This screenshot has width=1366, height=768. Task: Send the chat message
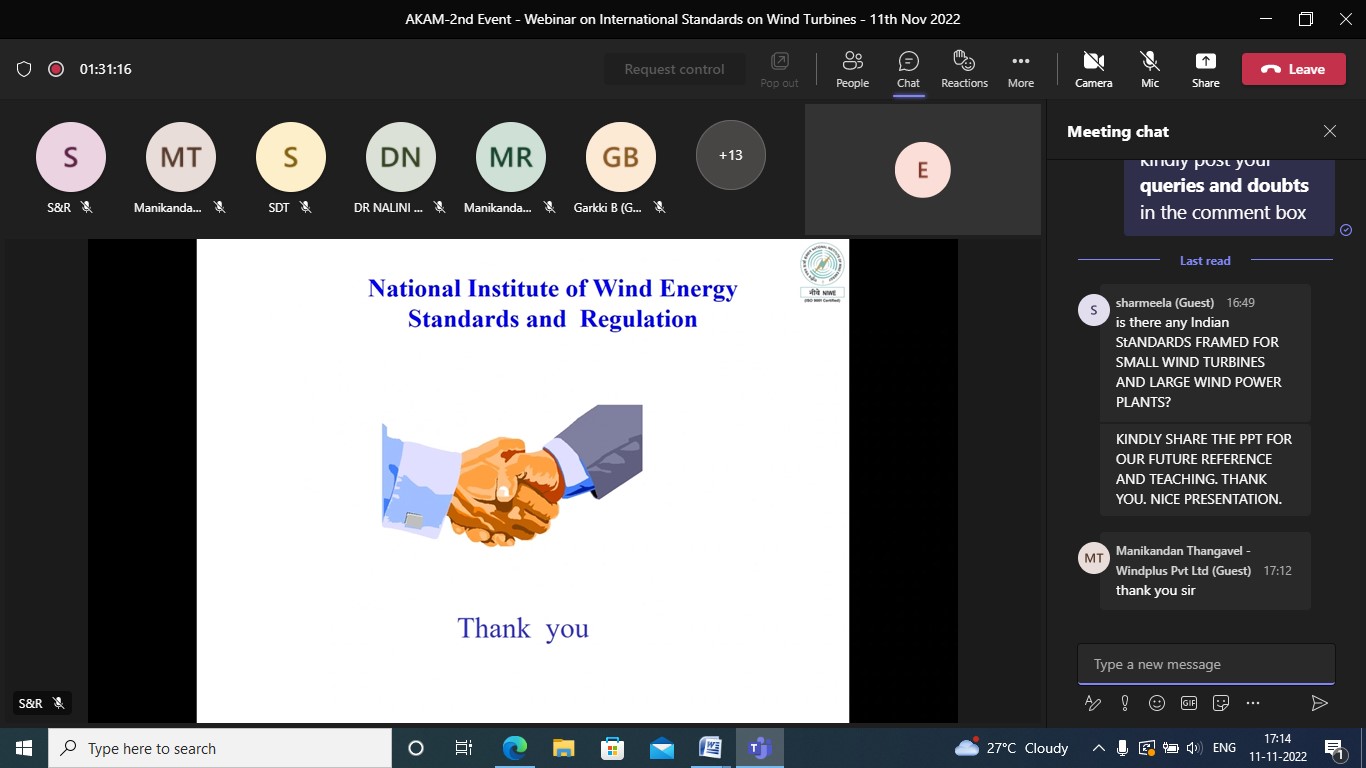click(x=1319, y=703)
